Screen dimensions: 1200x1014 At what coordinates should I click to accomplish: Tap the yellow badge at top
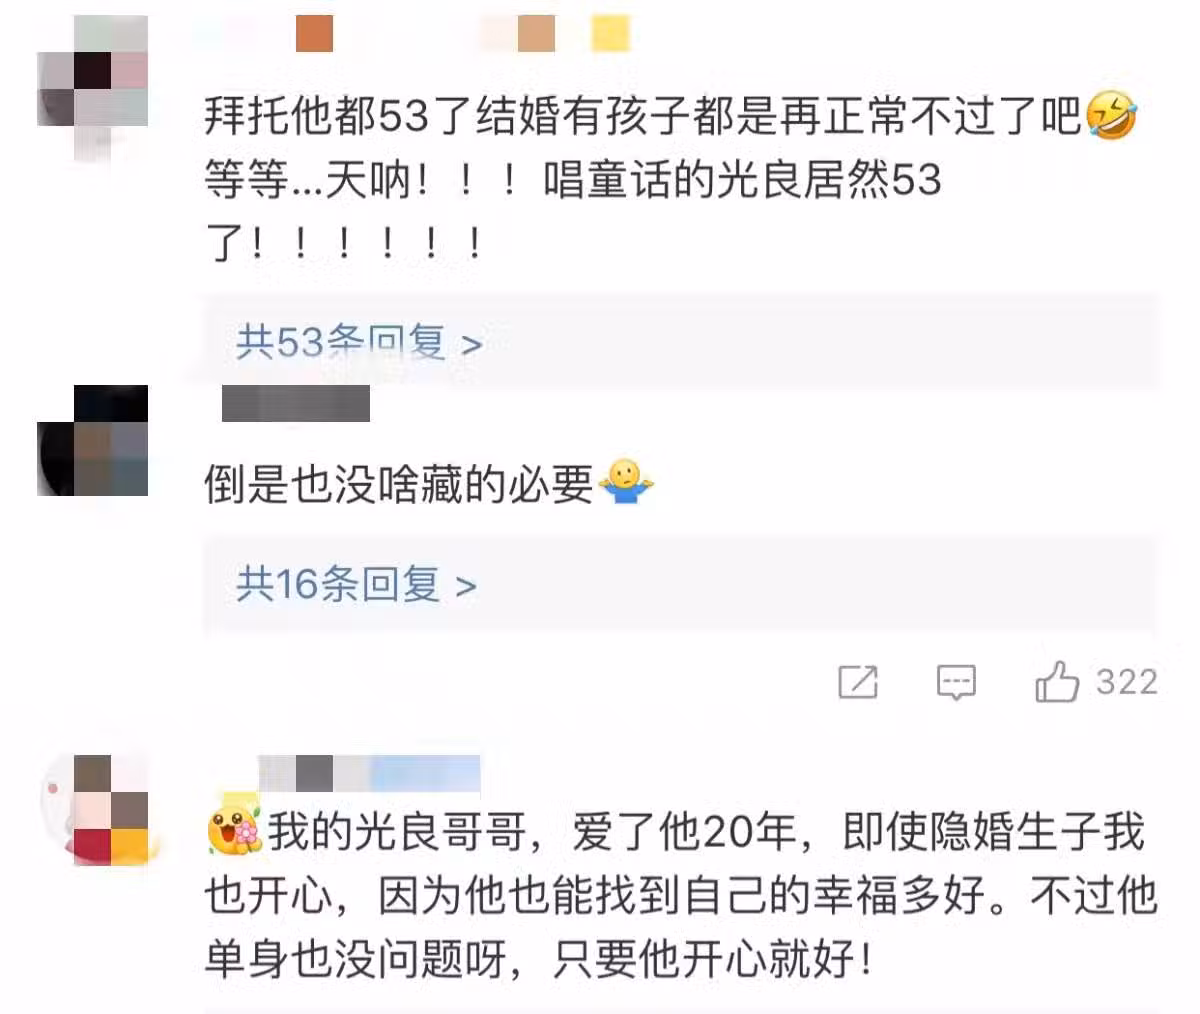click(610, 34)
